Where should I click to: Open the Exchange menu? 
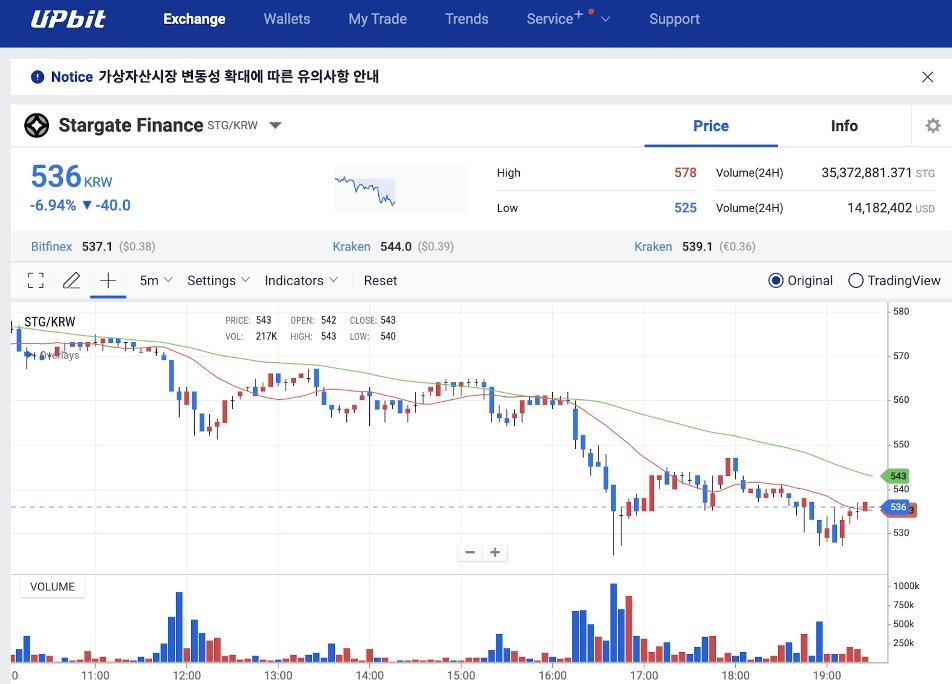[194, 19]
